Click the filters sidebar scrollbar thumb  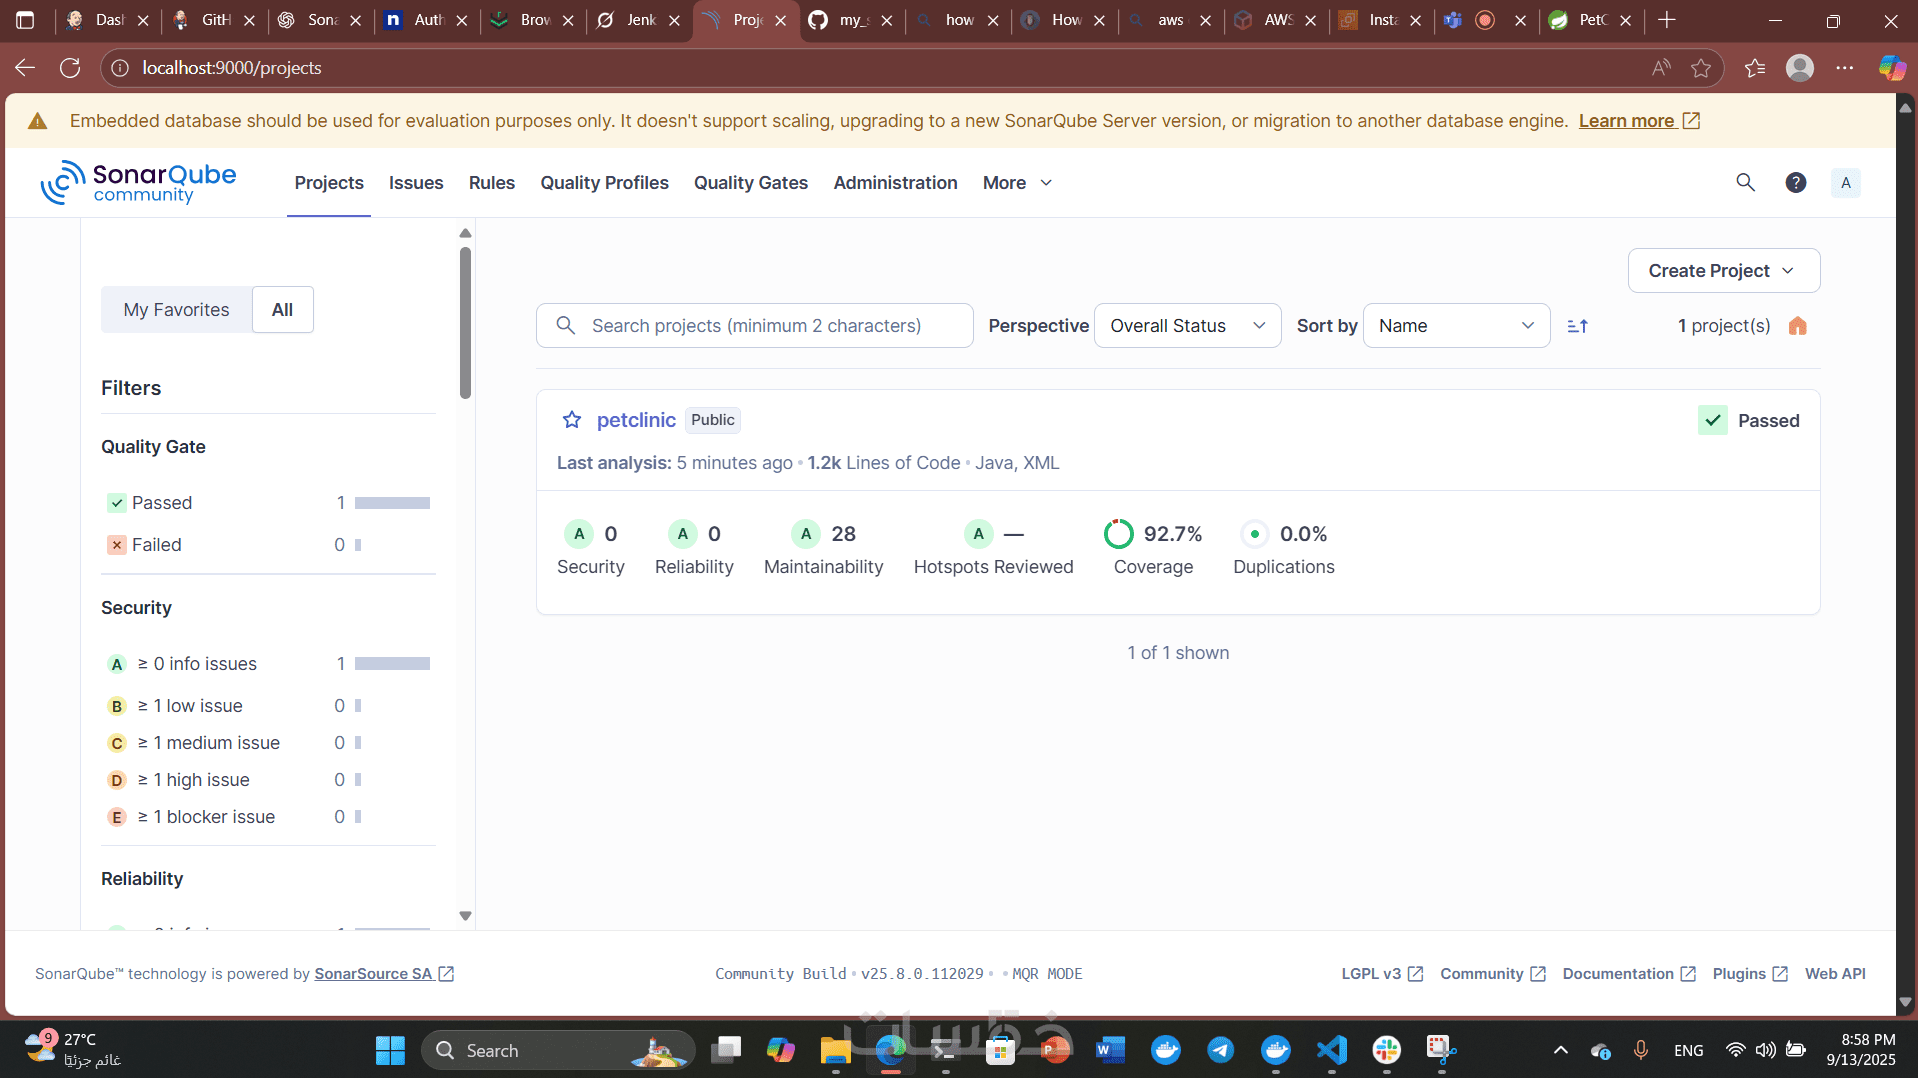tap(465, 322)
